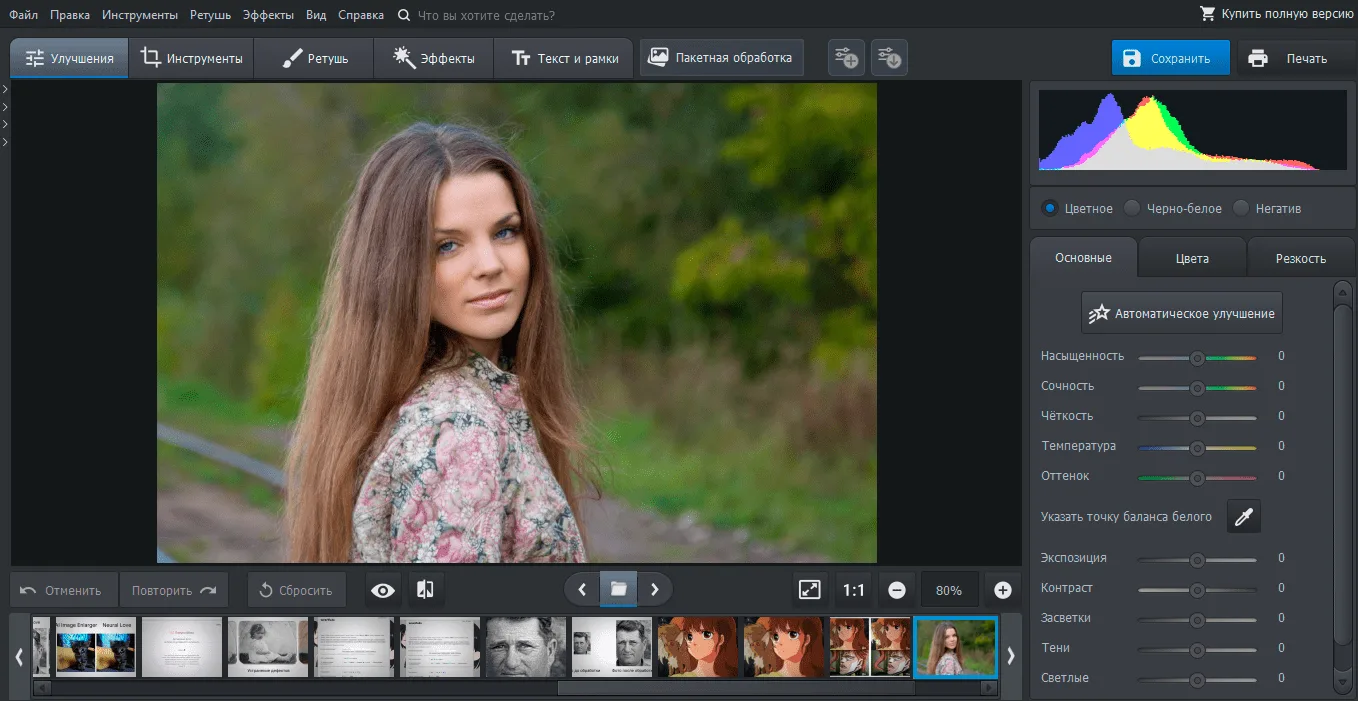This screenshot has width=1358, height=701.
Task: Click the Сохранить button
Action: [x=1169, y=58]
